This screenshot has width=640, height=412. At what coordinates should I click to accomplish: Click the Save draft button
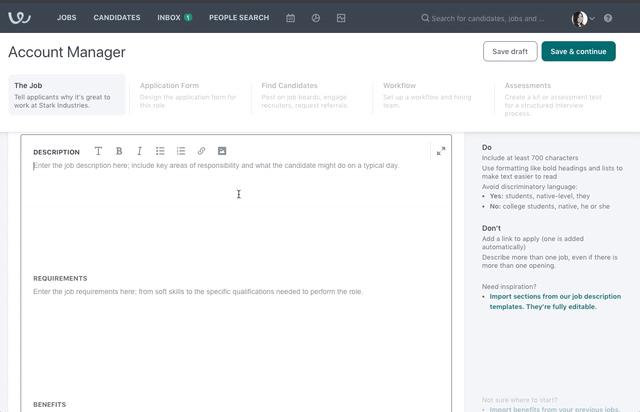(509, 52)
